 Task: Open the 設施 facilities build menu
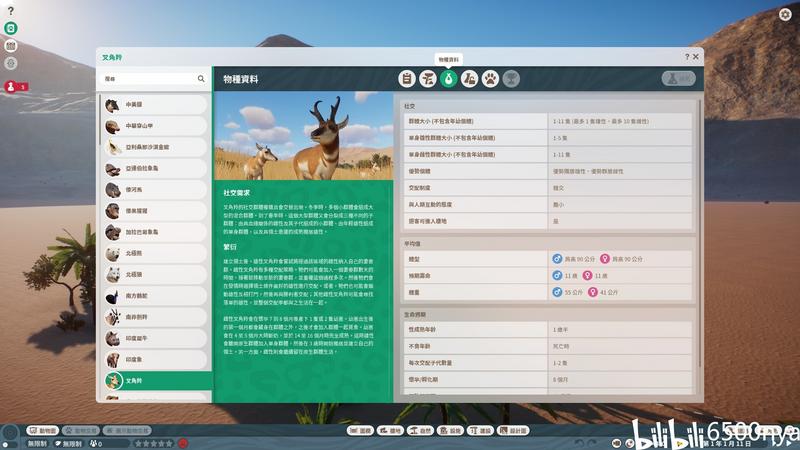(450, 431)
